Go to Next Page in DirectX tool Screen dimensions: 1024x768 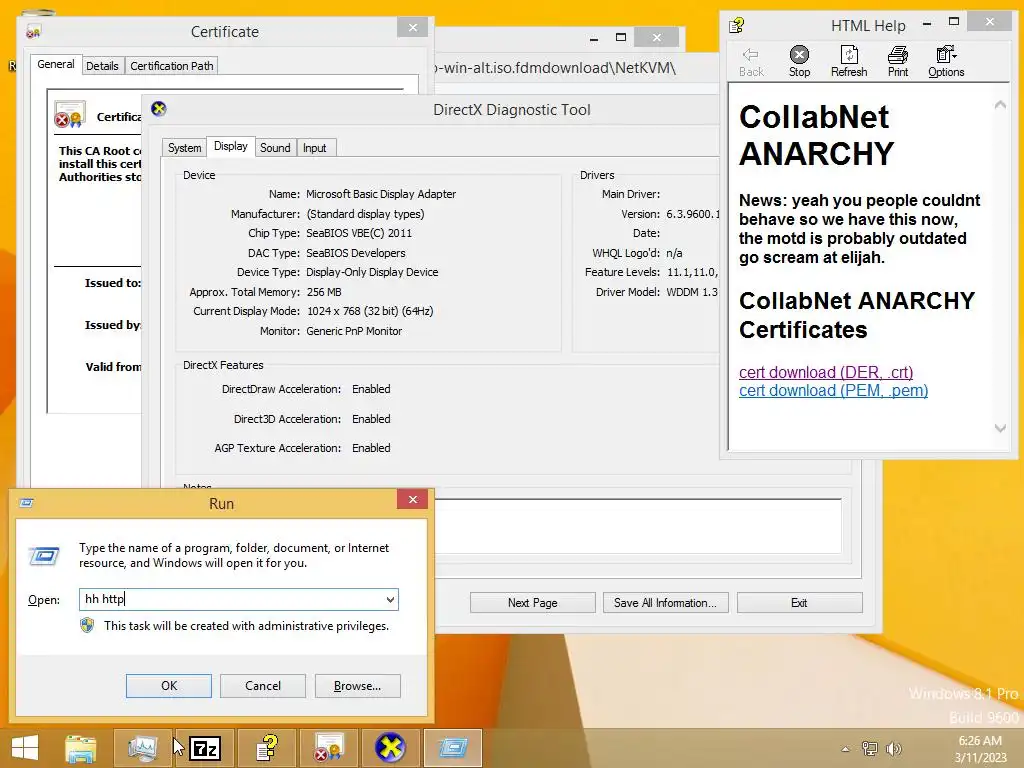click(532, 603)
